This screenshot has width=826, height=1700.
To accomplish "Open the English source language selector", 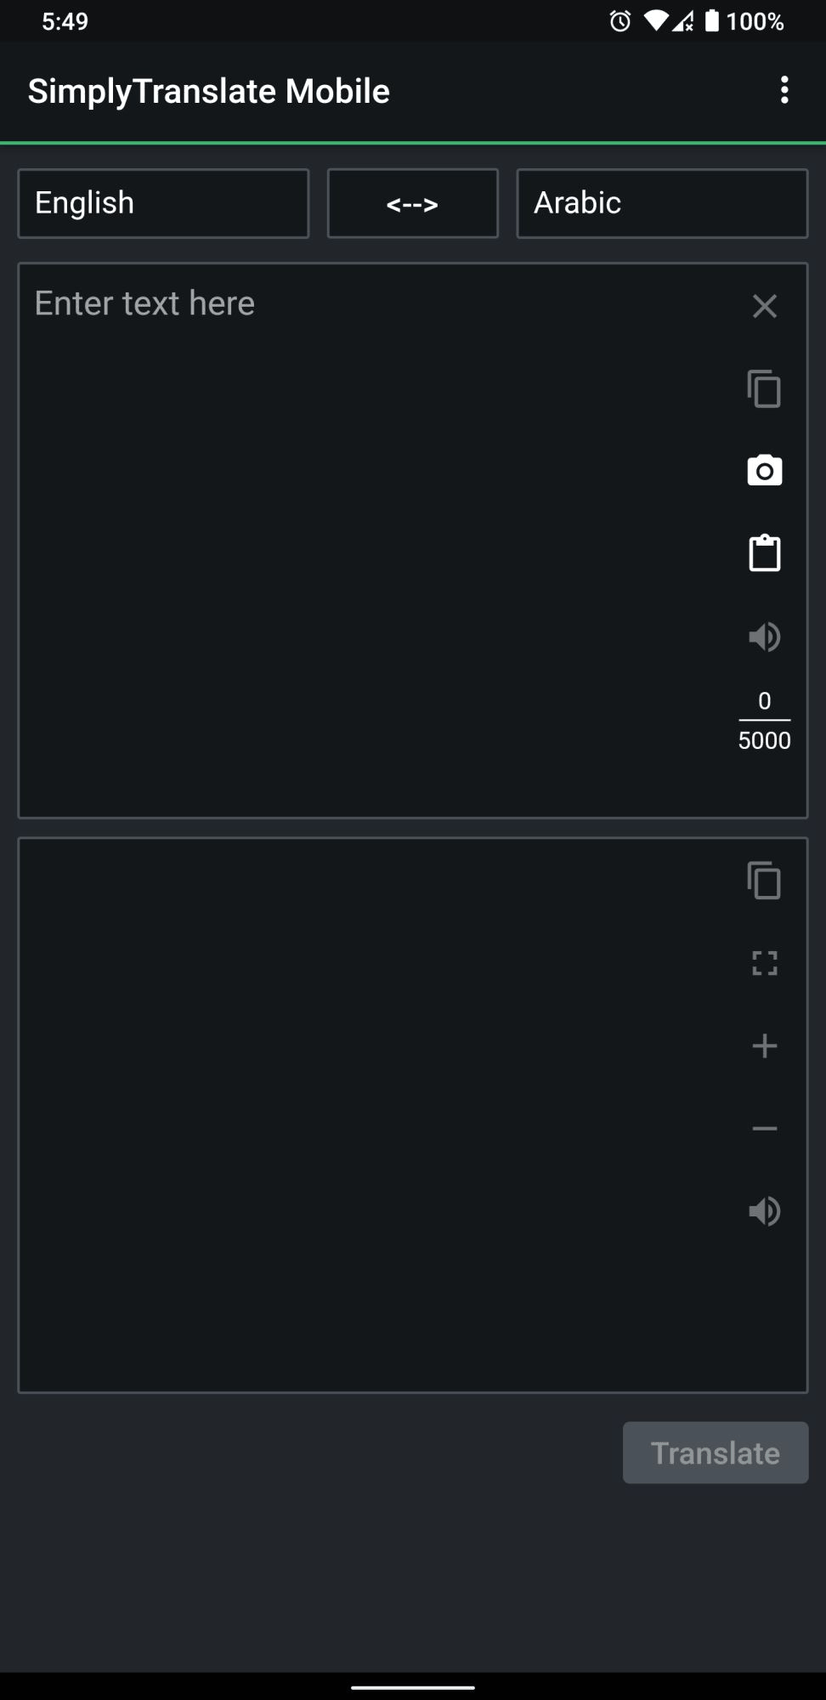I will 163,203.
